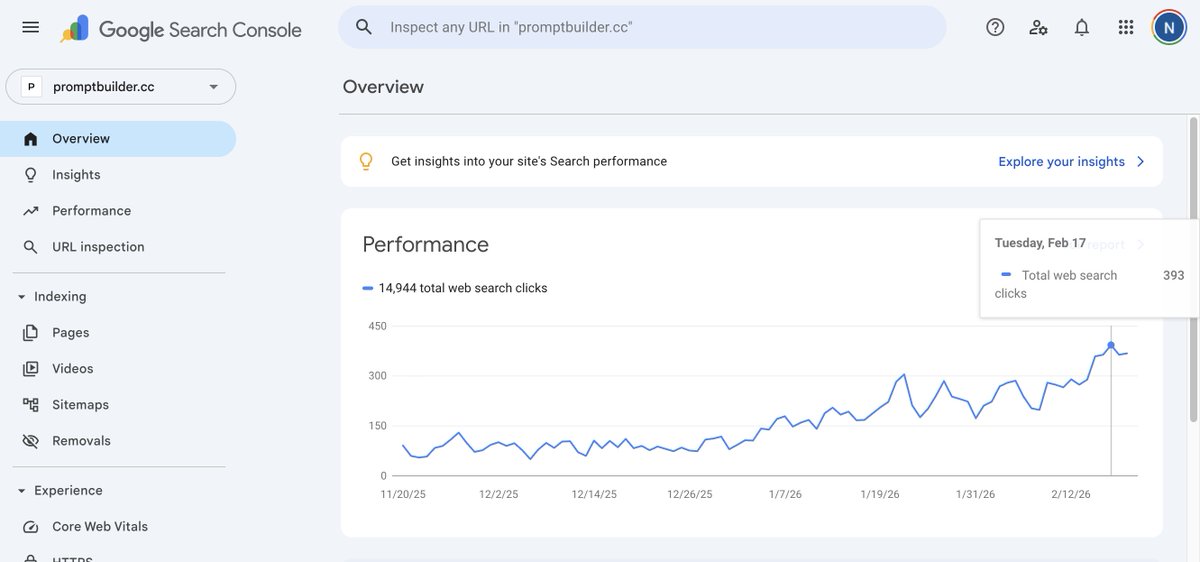Screen dimensions: 1200x562
Task: Click the 1/19/26 axis label
Action: (880, 494)
